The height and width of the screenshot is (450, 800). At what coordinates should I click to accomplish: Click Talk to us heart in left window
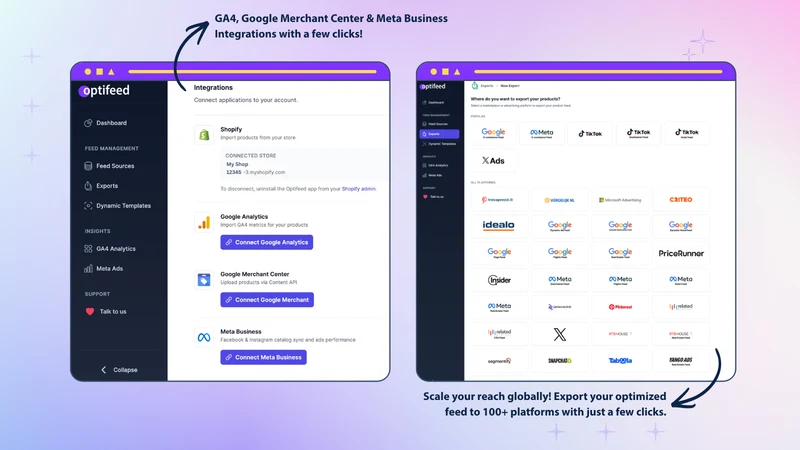tap(90, 311)
